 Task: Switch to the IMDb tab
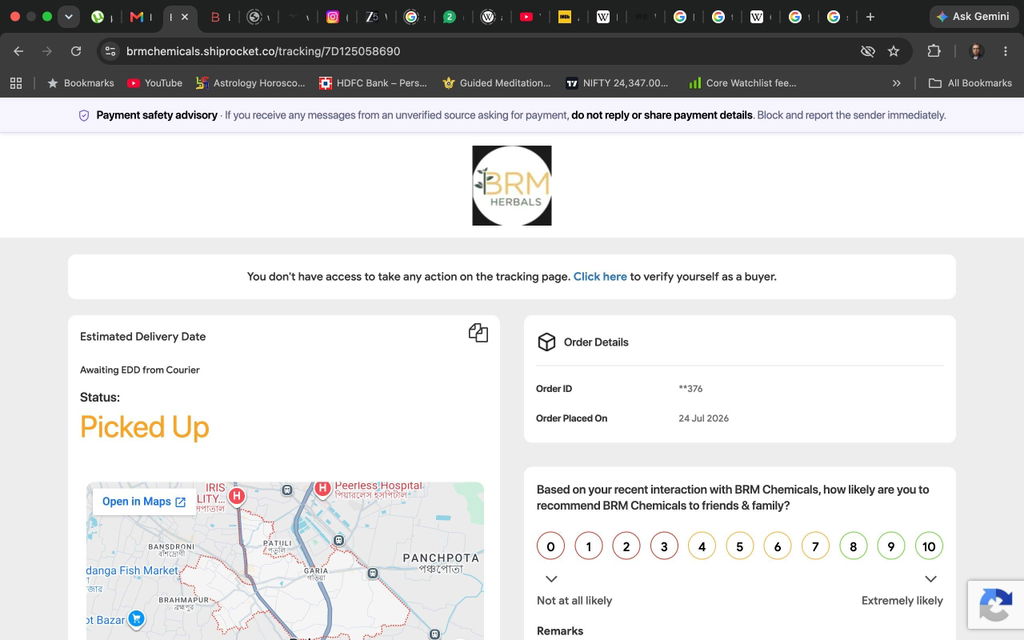coord(565,17)
